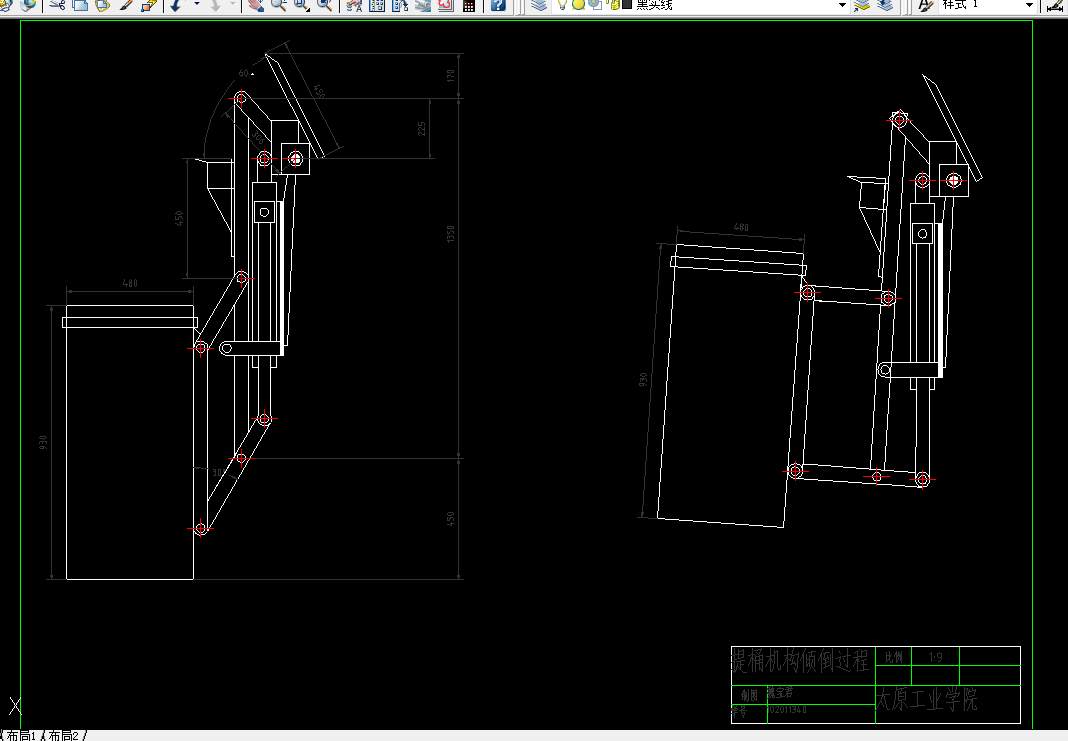Click title text 提桶机构倾倒过程
The image size is (1068, 741).
point(800,660)
